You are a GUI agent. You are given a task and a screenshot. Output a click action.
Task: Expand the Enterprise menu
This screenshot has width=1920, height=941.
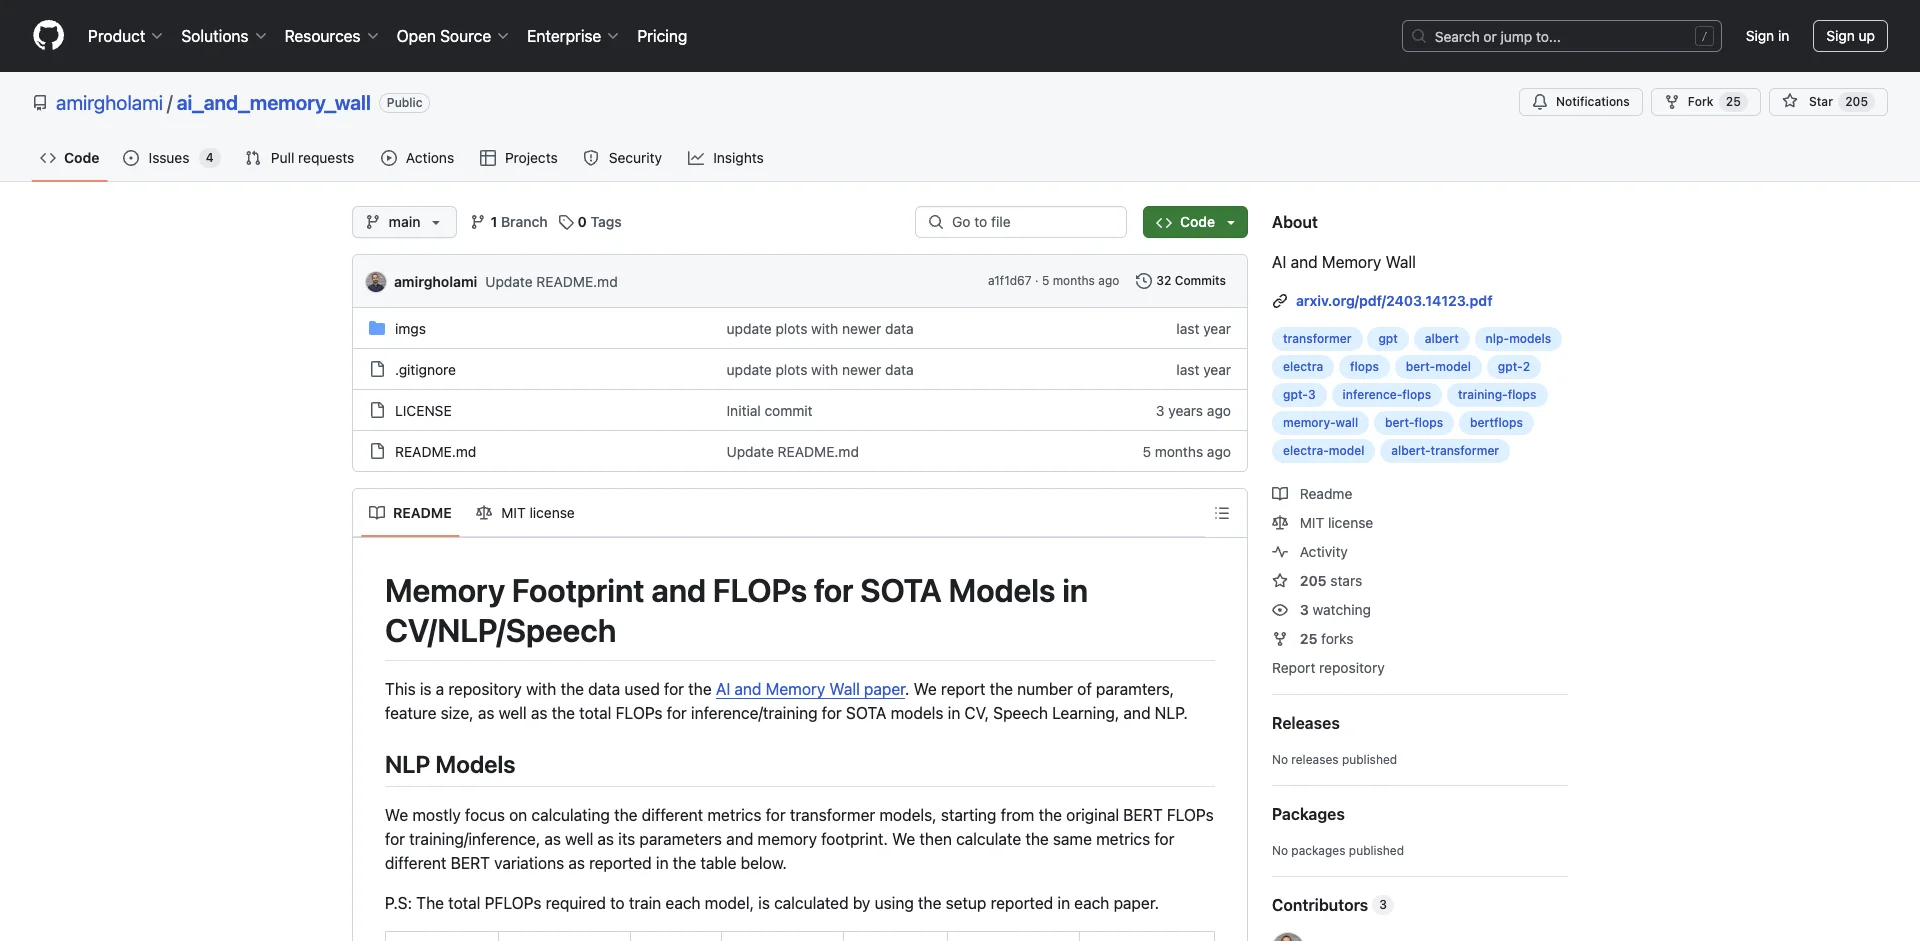[x=573, y=36]
